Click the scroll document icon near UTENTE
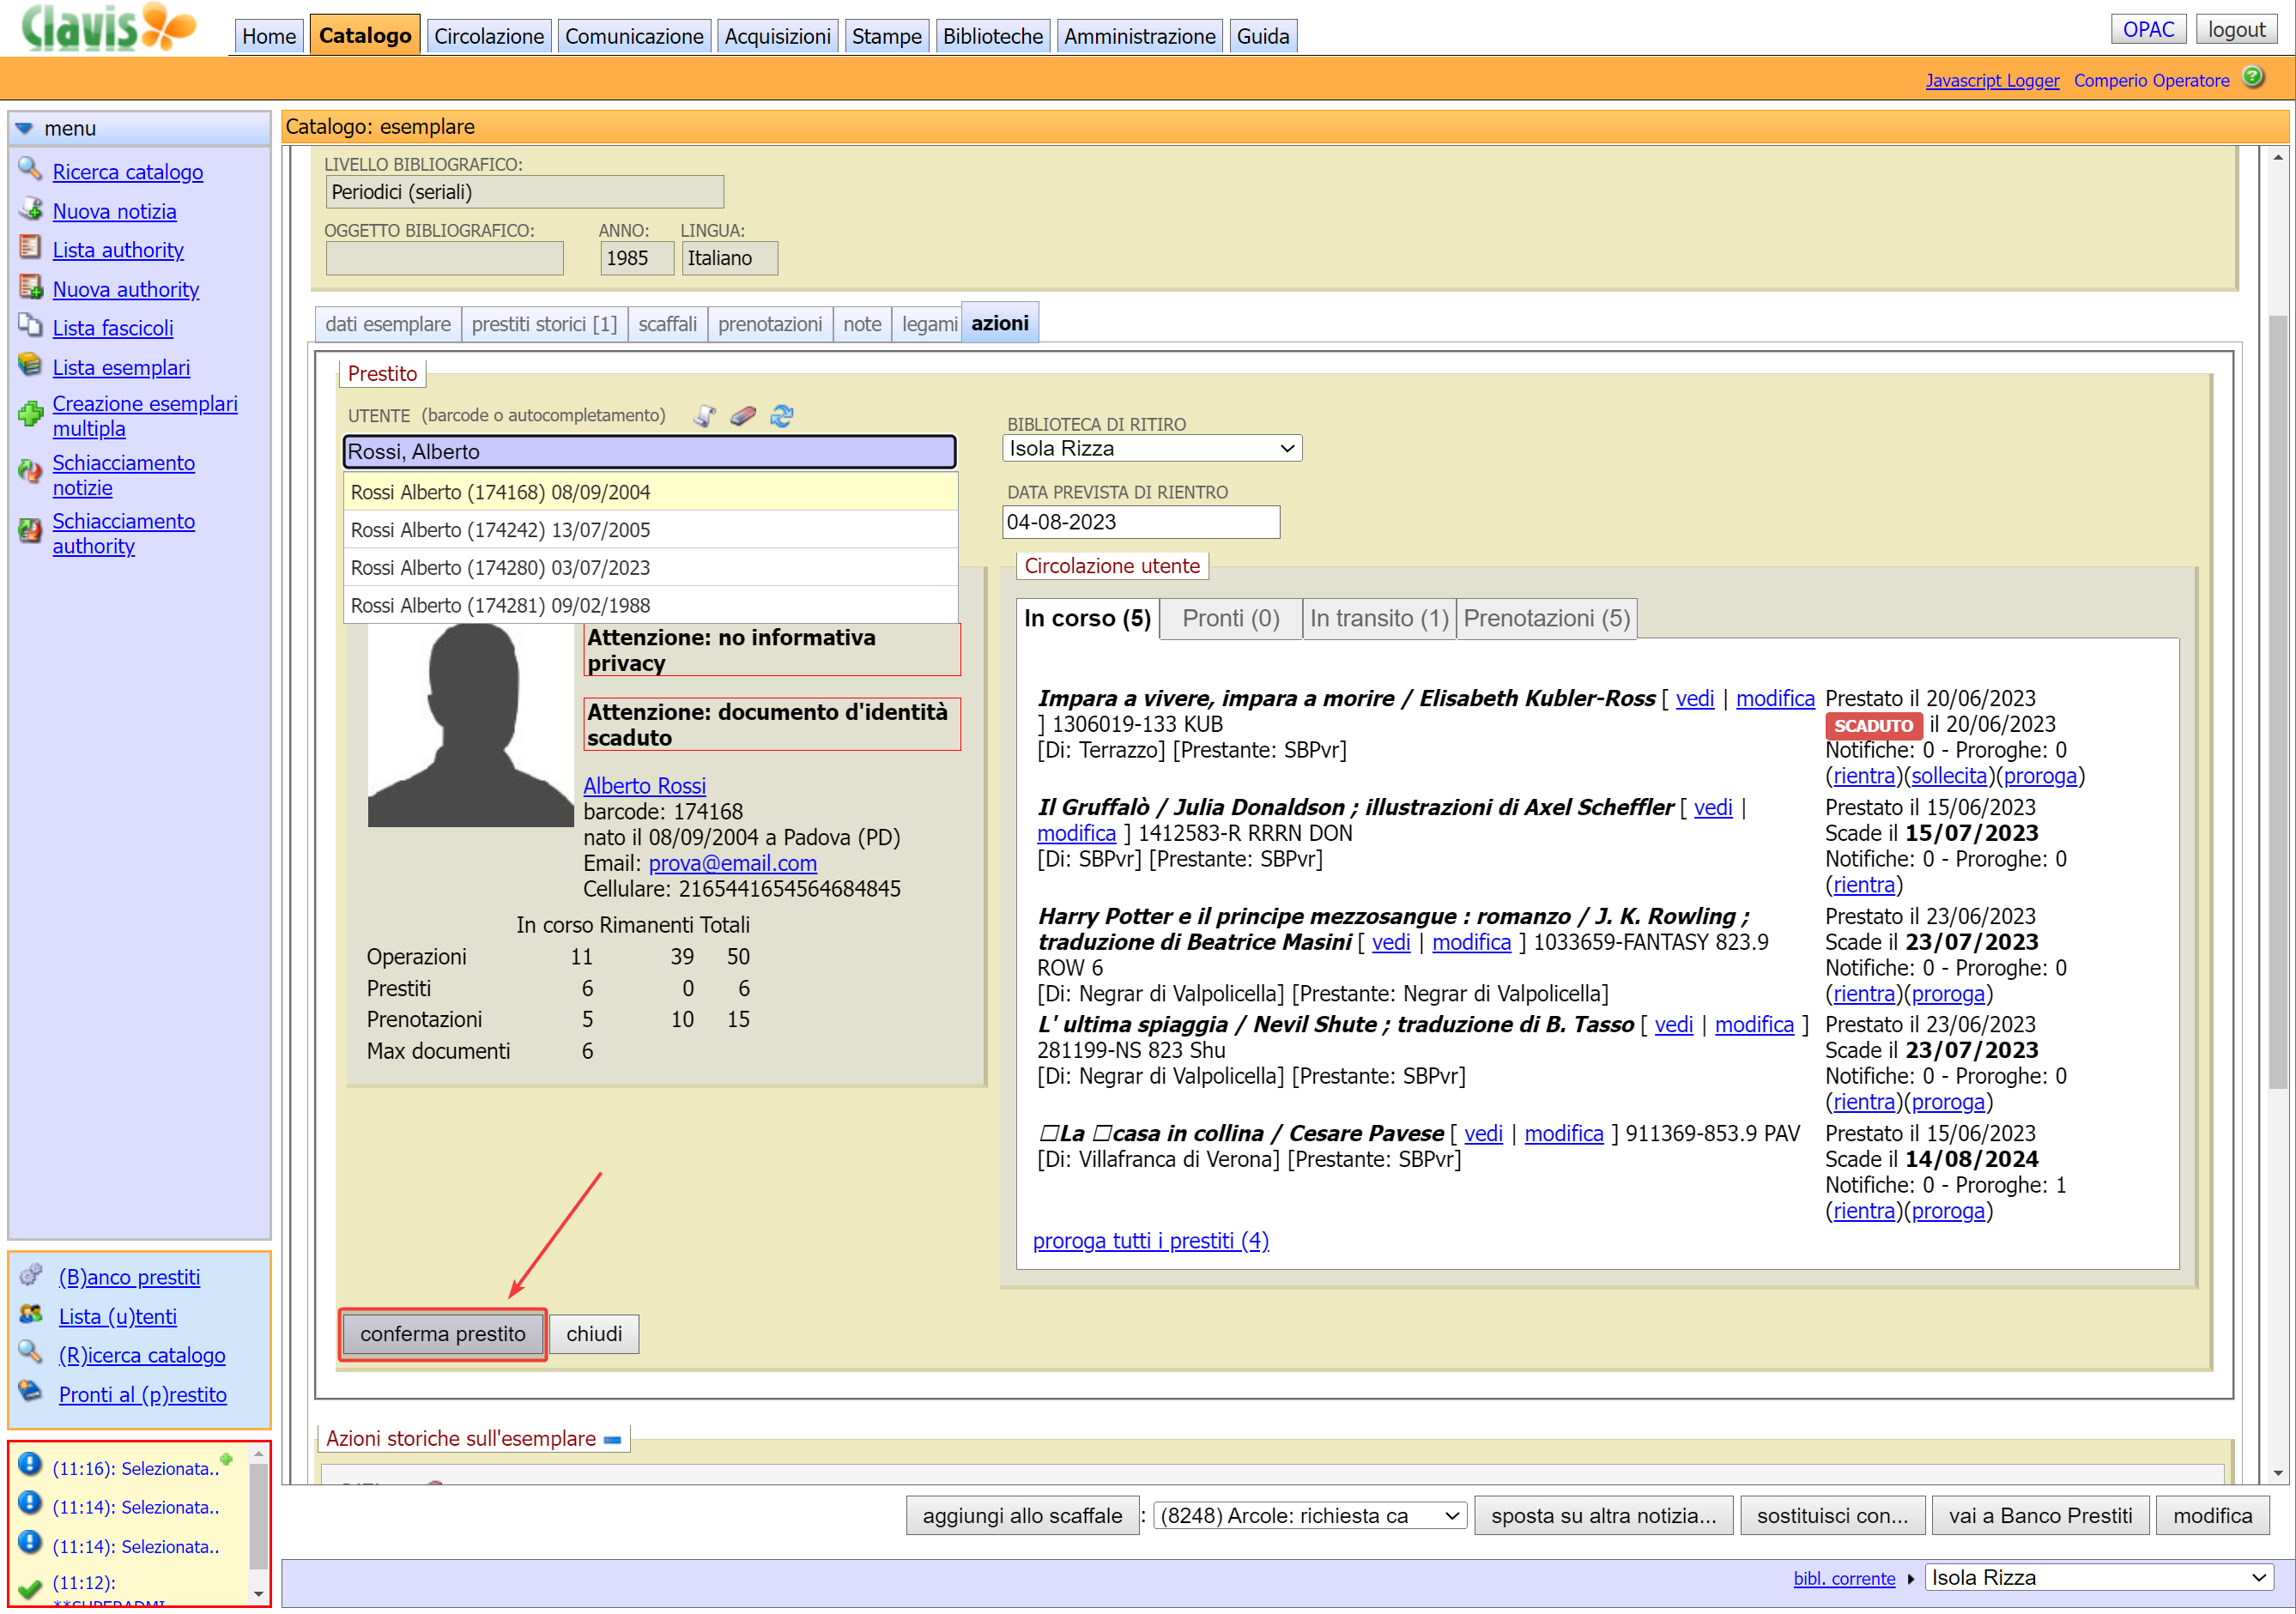This screenshot has height=1614, width=2296. click(705, 416)
